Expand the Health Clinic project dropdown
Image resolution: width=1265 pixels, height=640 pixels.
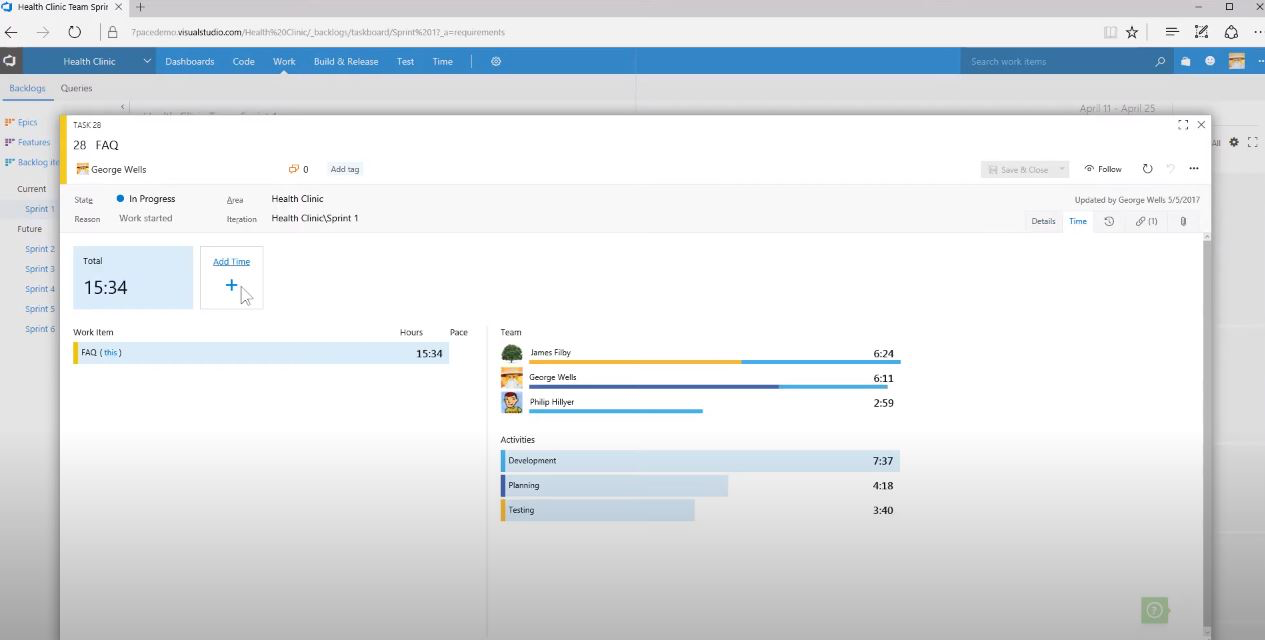click(146, 61)
